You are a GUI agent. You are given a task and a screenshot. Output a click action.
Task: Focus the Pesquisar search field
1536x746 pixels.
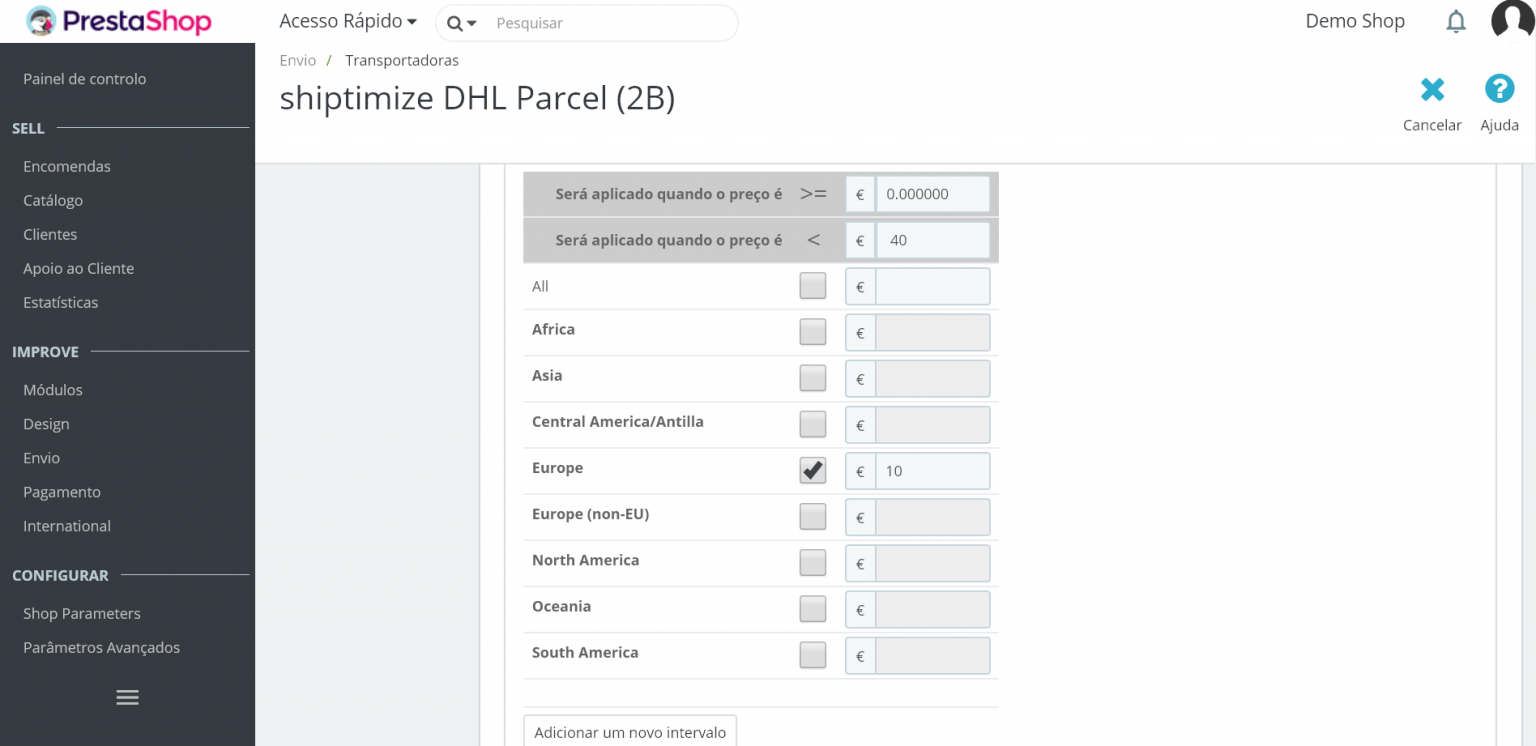tap(610, 23)
